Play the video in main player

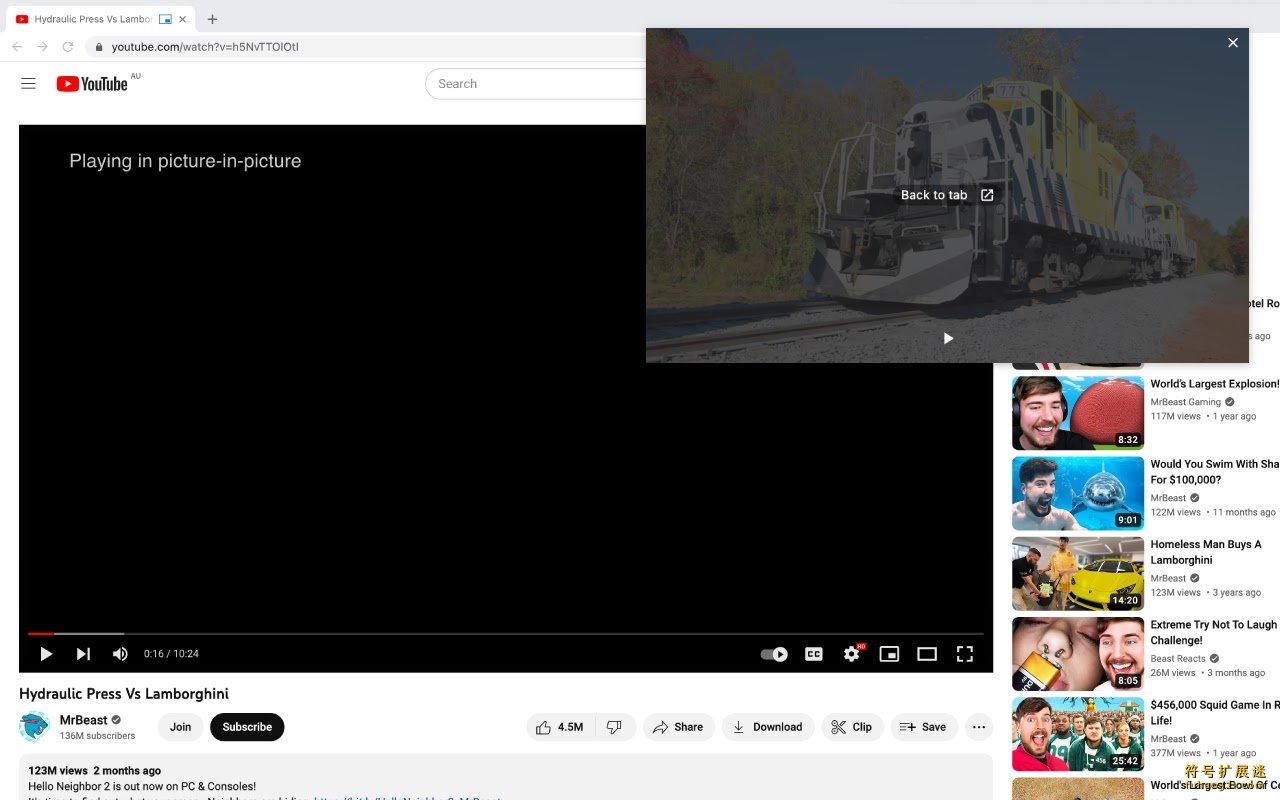[46, 654]
